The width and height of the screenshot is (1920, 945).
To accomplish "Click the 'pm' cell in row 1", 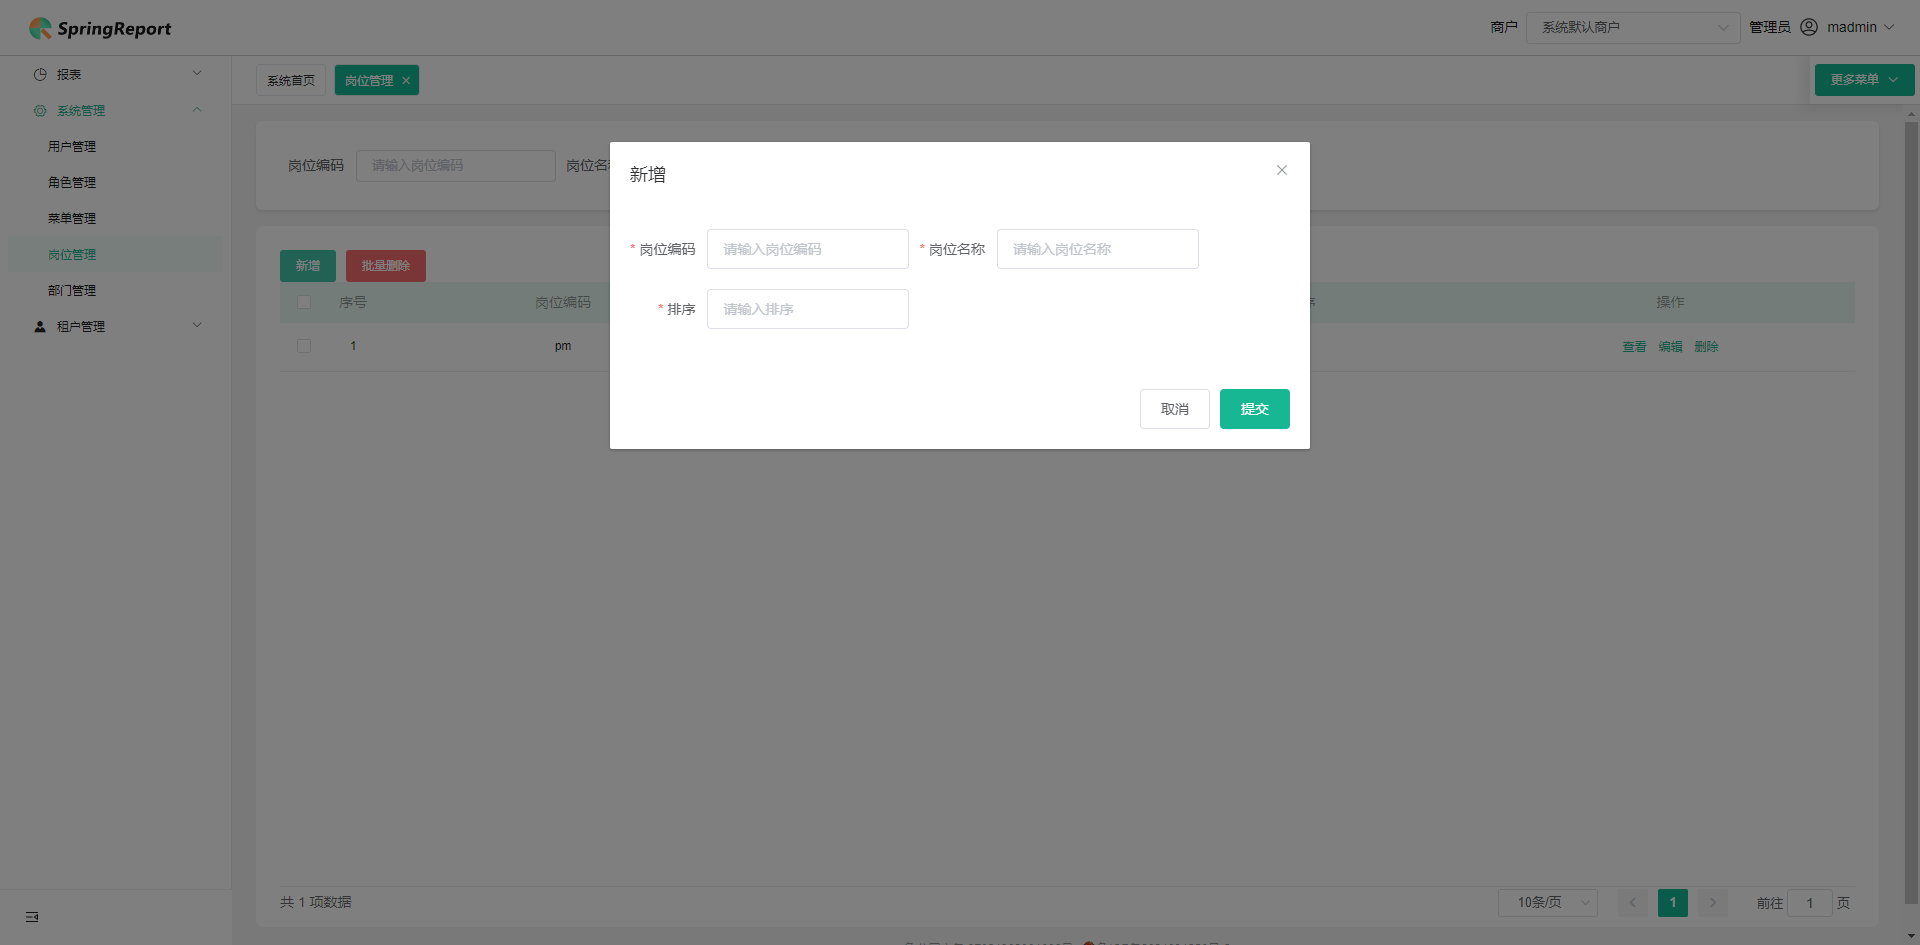I will click(x=563, y=346).
